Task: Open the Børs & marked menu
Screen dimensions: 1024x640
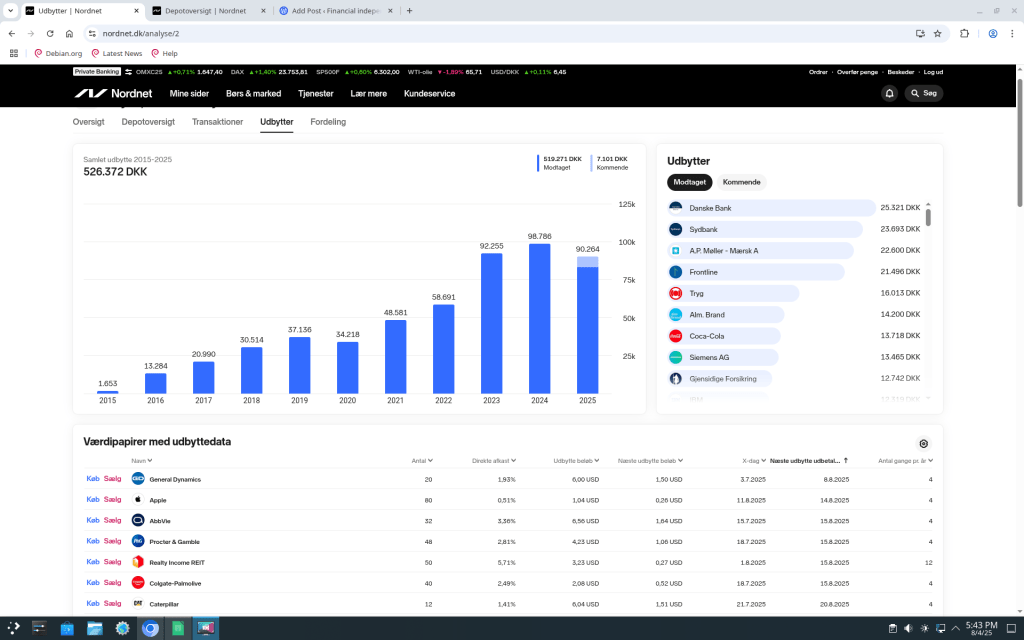Action: pyautogui.click(x=253, y=93)
